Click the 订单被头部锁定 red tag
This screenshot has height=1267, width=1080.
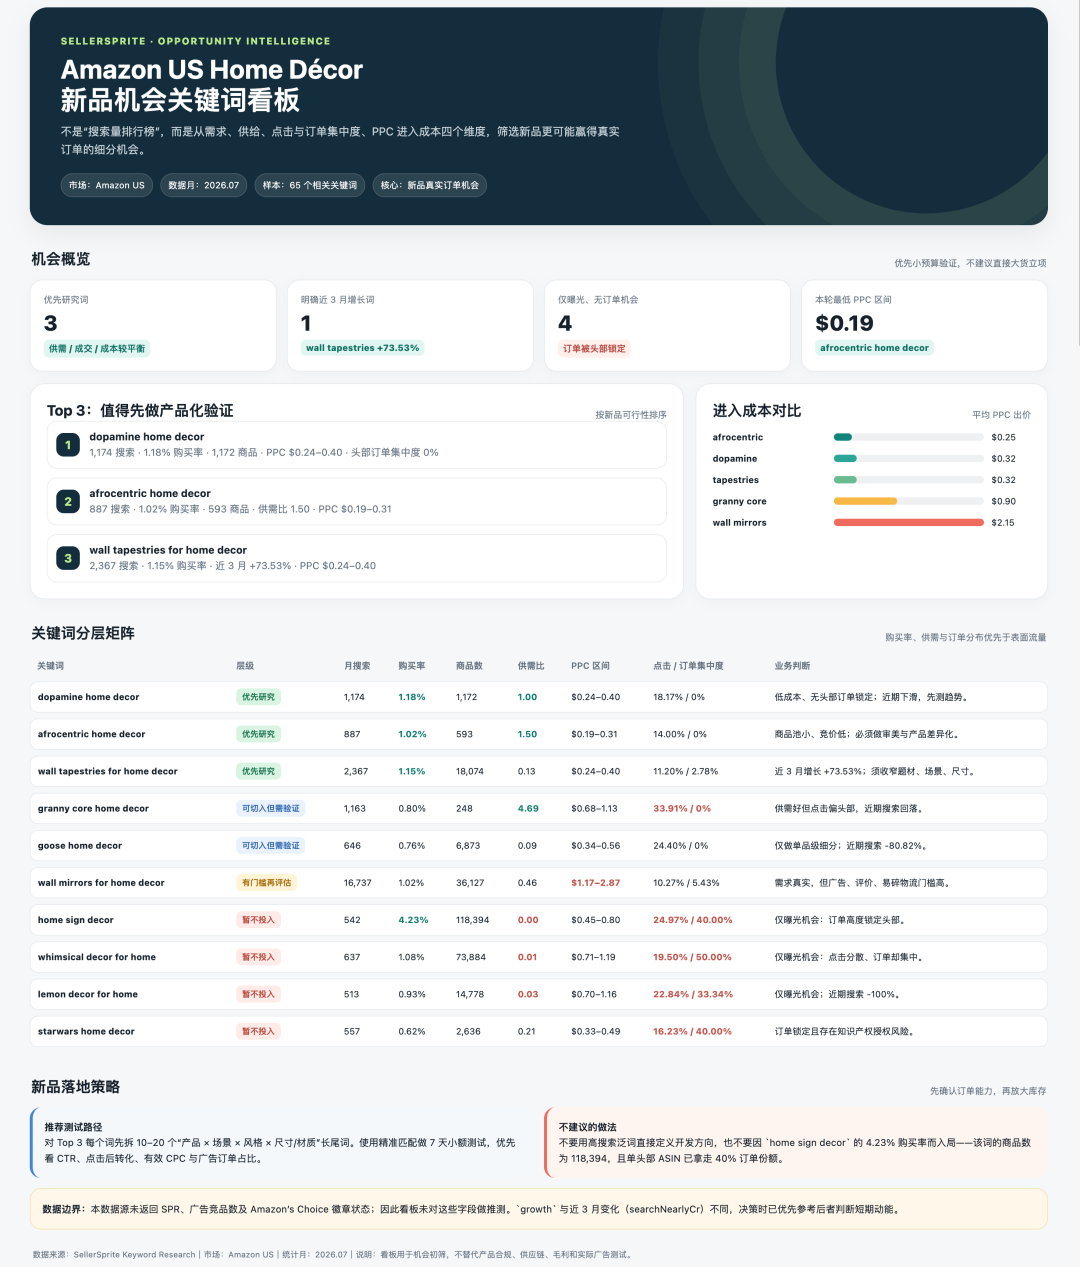tap(594, 349)
